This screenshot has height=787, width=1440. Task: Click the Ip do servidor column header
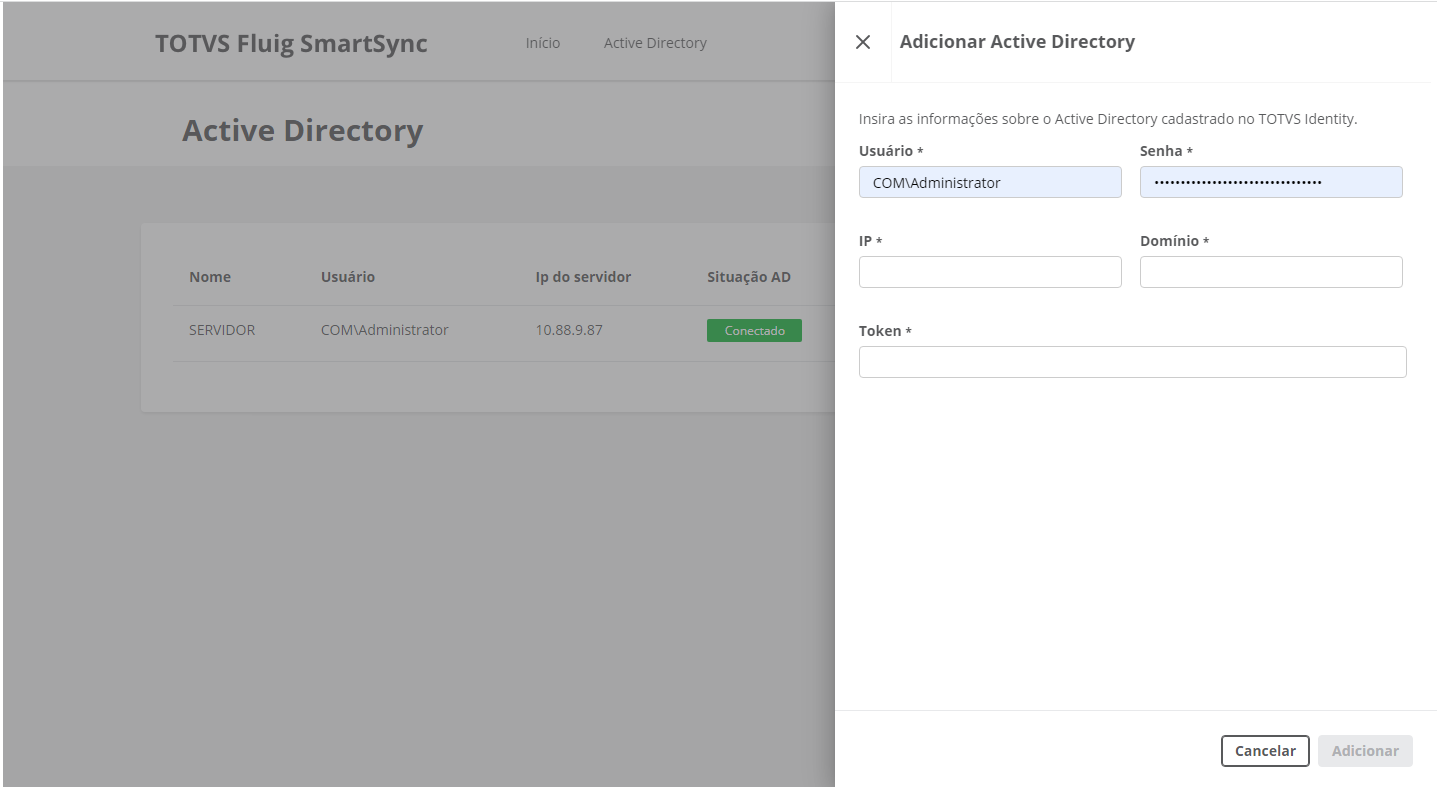tap(583, 277)
